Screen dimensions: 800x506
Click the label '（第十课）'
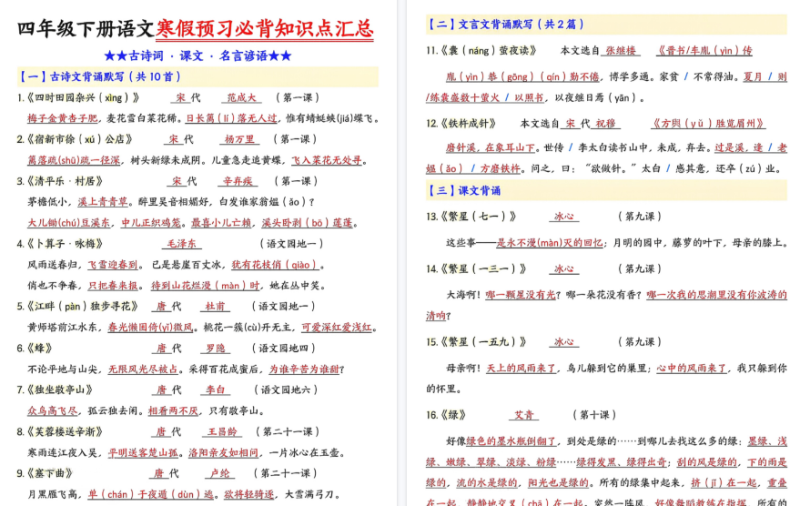coord(594,415)
